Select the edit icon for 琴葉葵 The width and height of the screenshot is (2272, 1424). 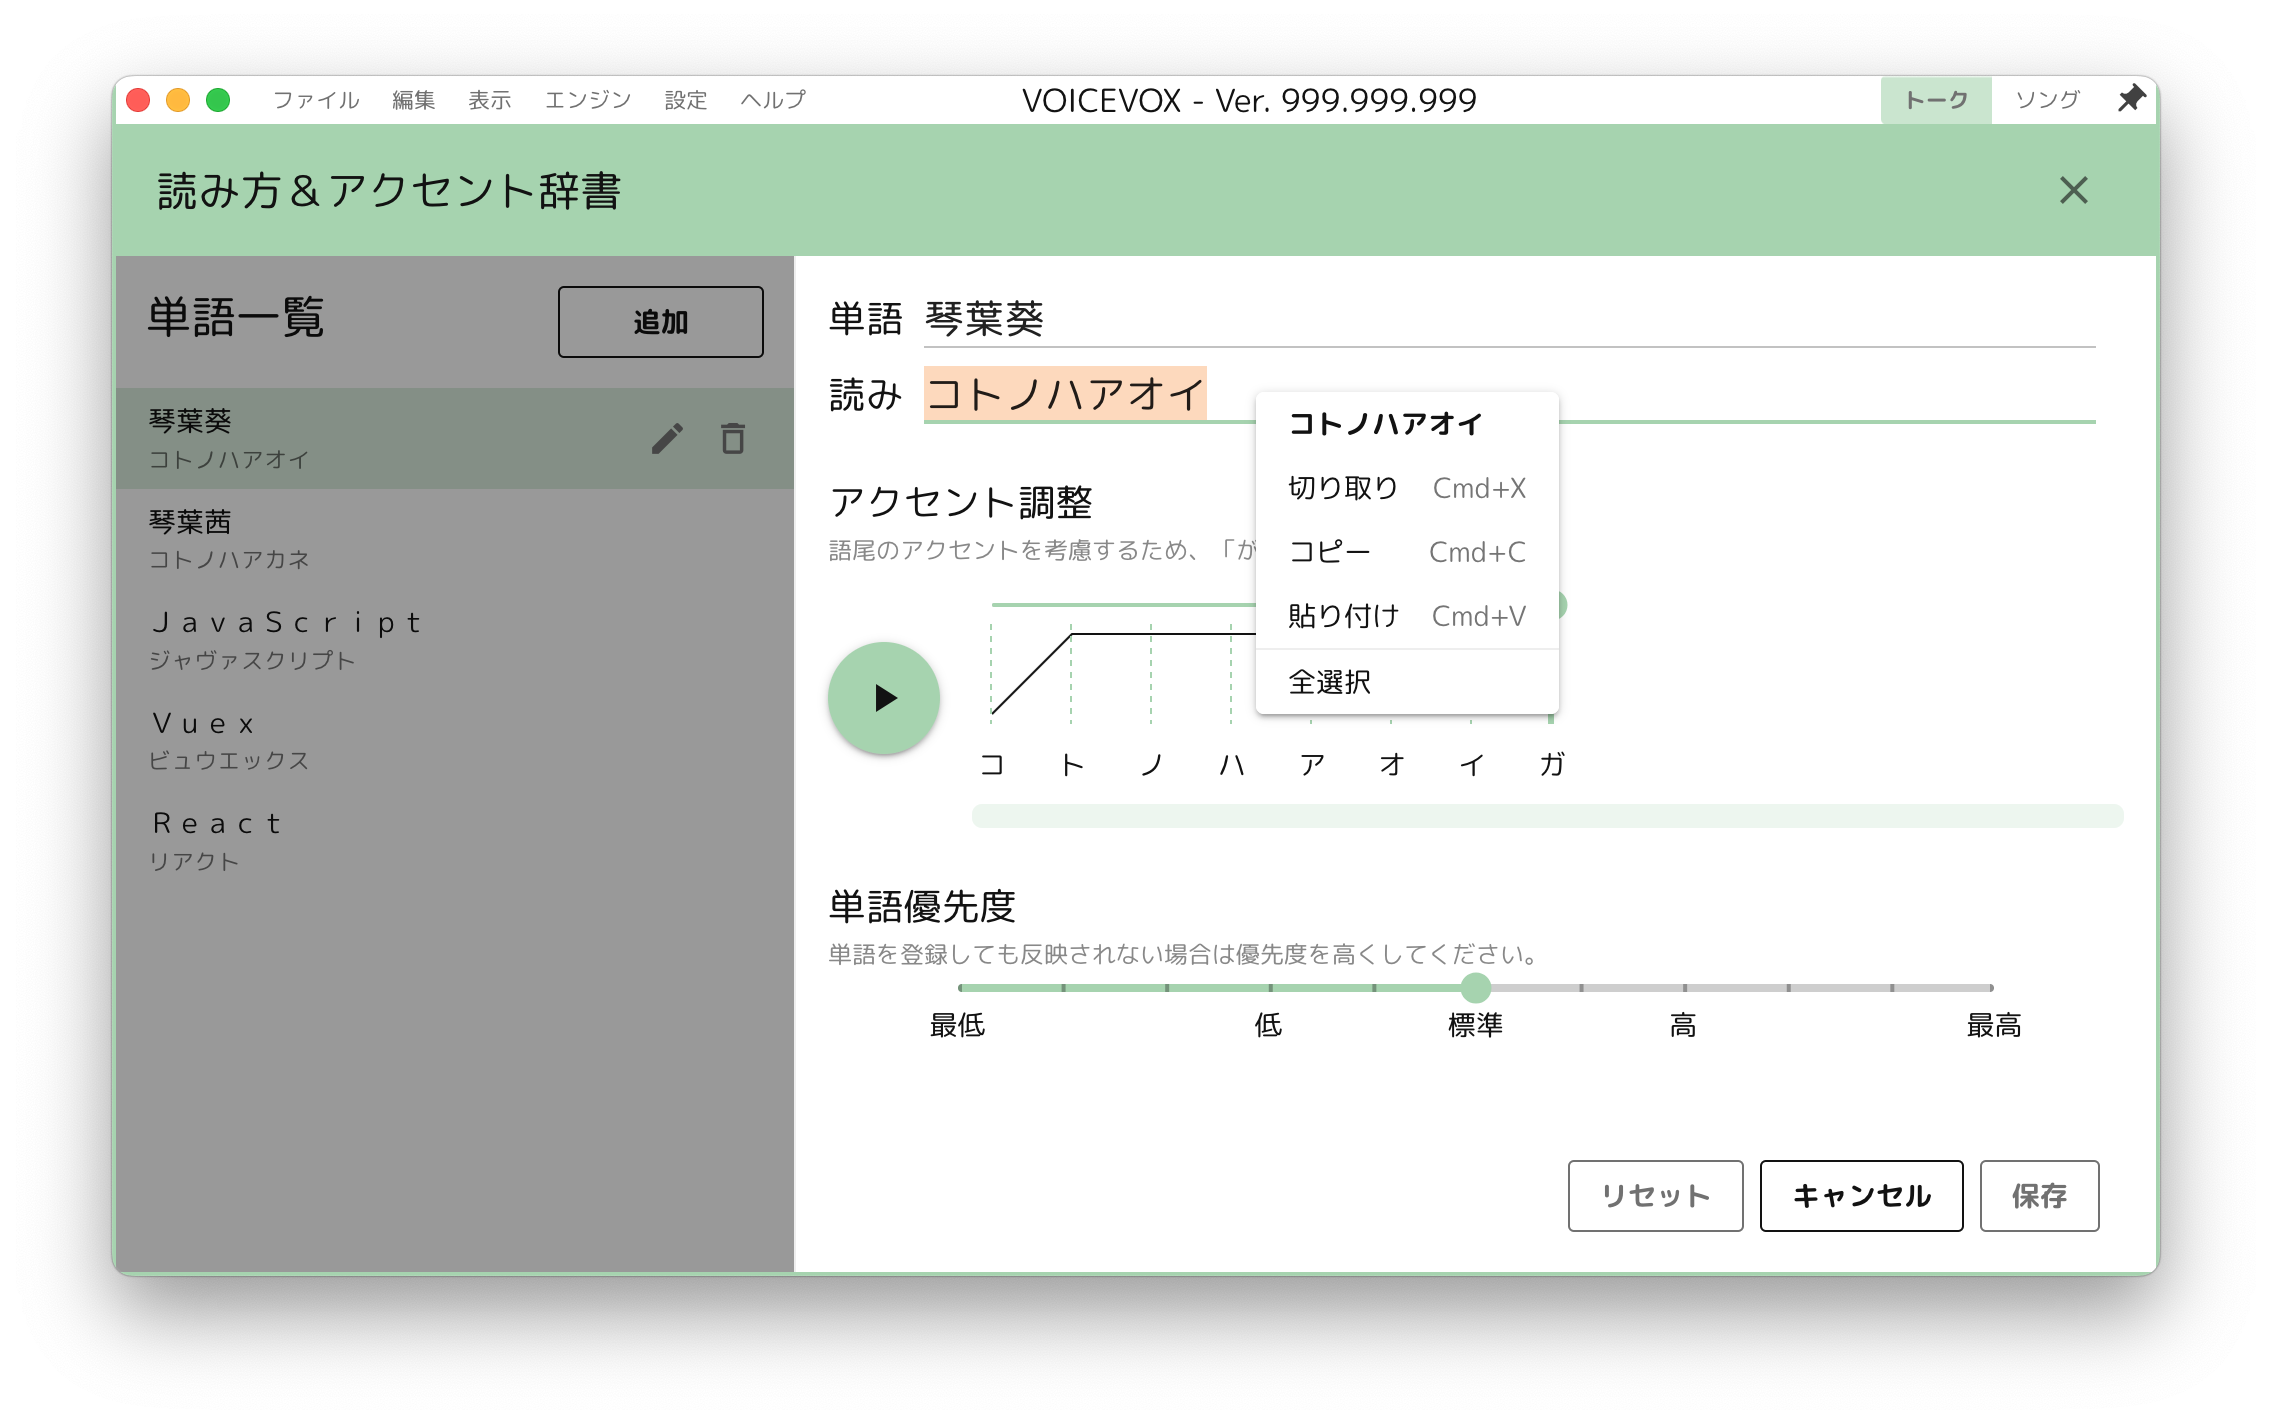668,438
